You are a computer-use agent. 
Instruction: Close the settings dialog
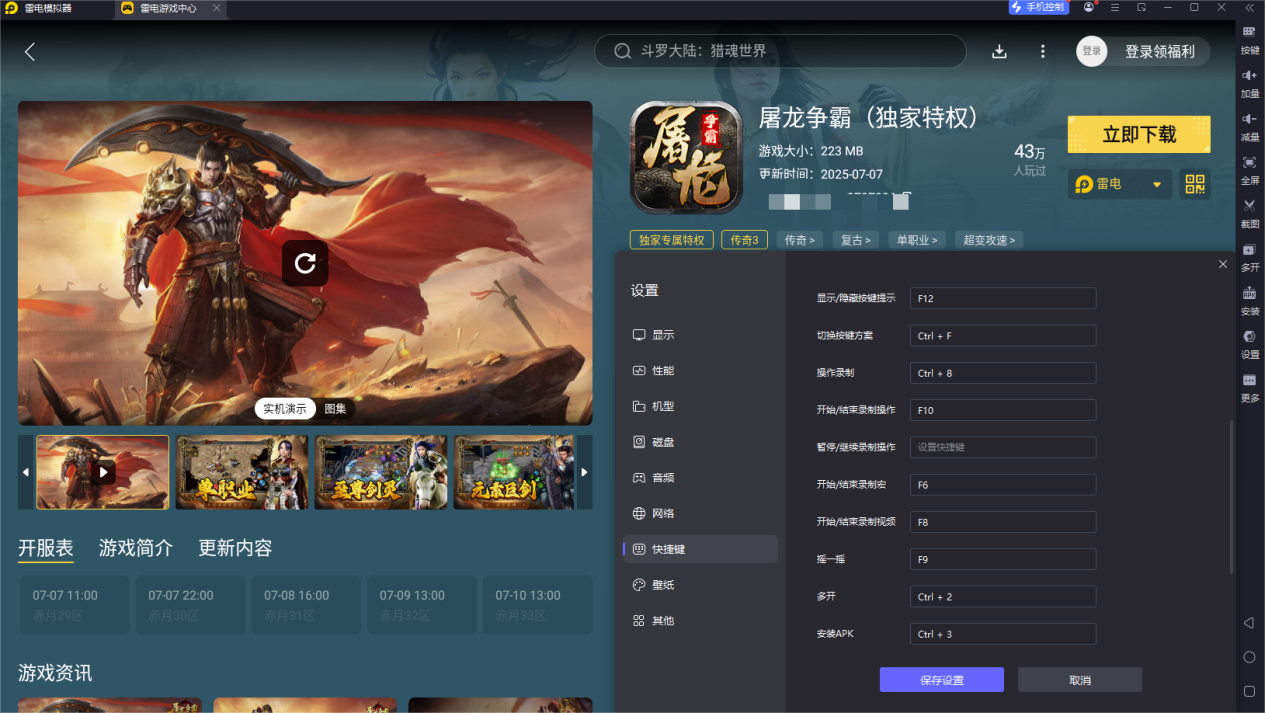(x=1223, y=264)
